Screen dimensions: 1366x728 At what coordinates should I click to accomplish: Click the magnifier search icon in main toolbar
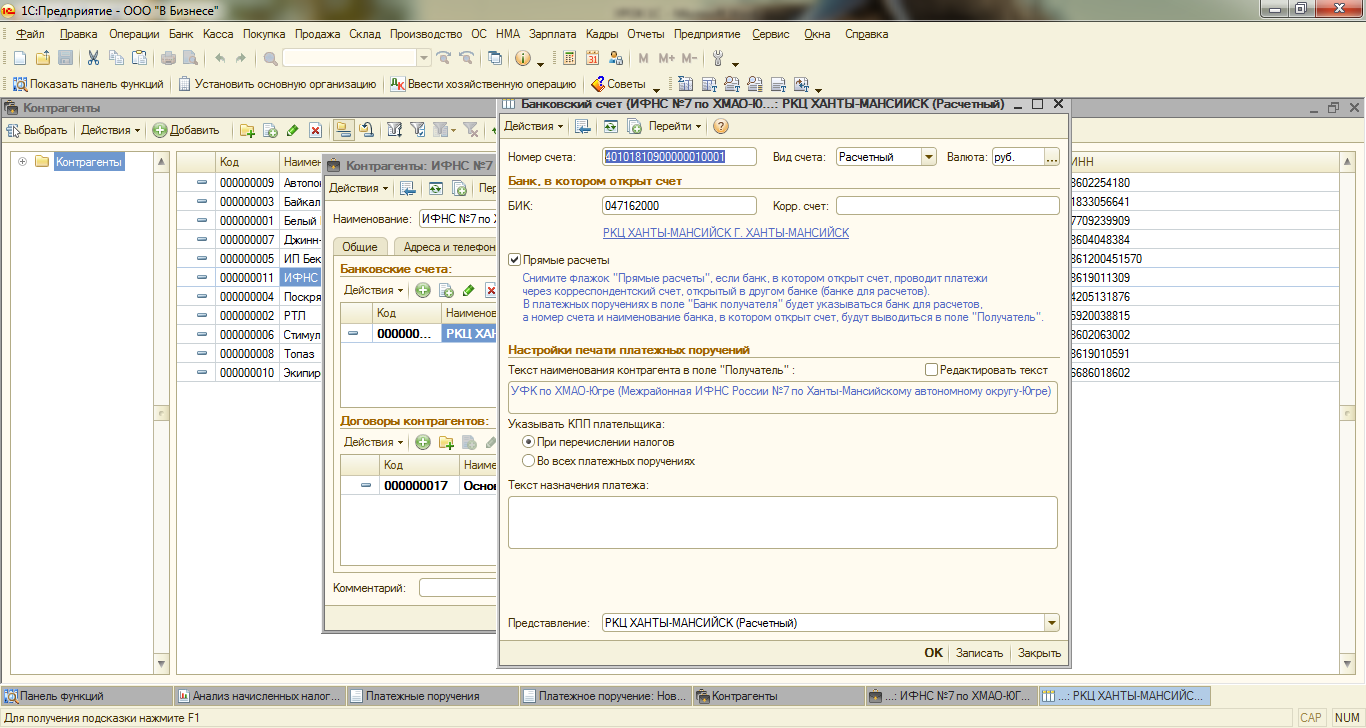(270, 58)
